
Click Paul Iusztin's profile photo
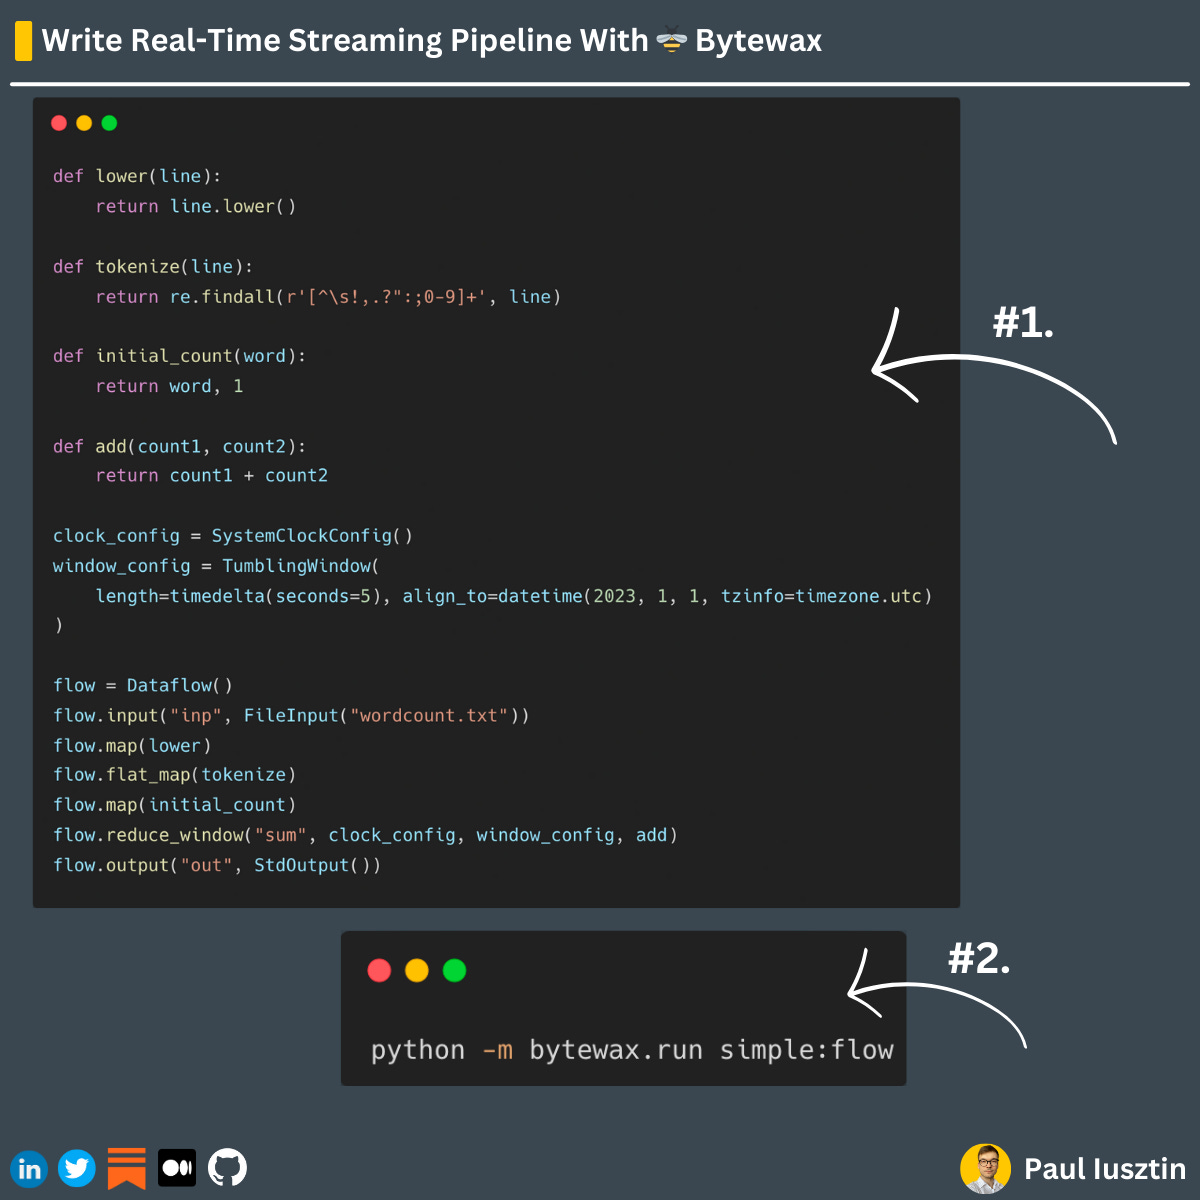click(985, 1168)
